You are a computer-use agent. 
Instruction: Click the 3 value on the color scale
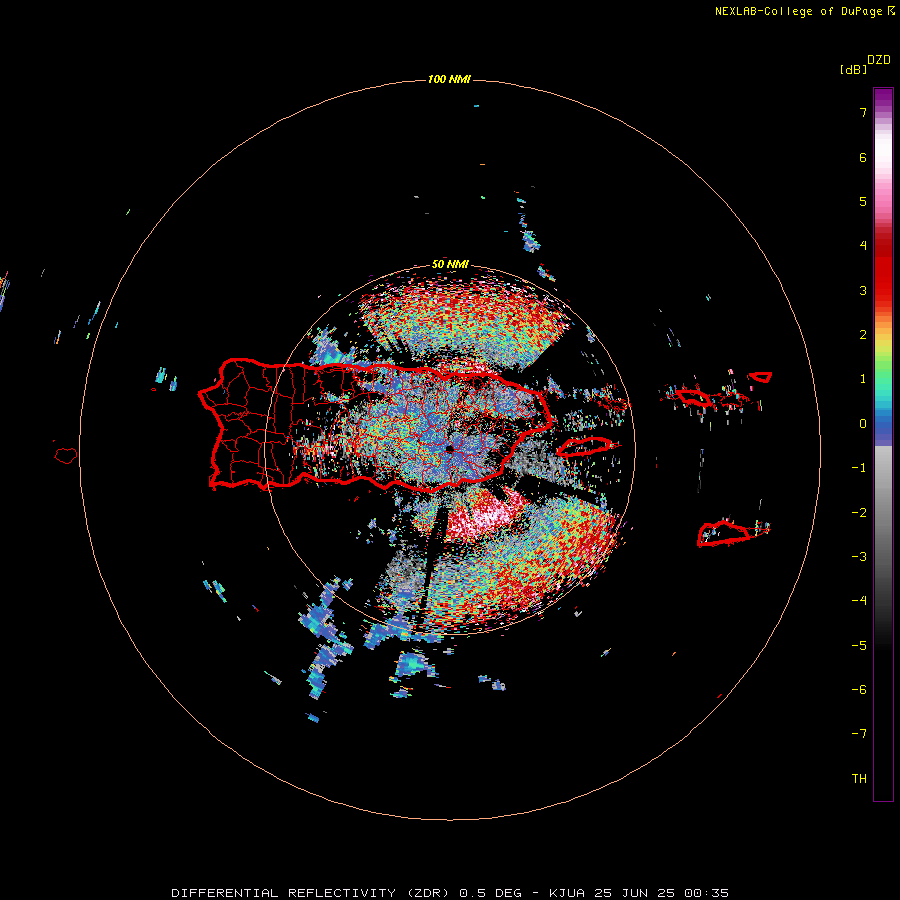863,290
